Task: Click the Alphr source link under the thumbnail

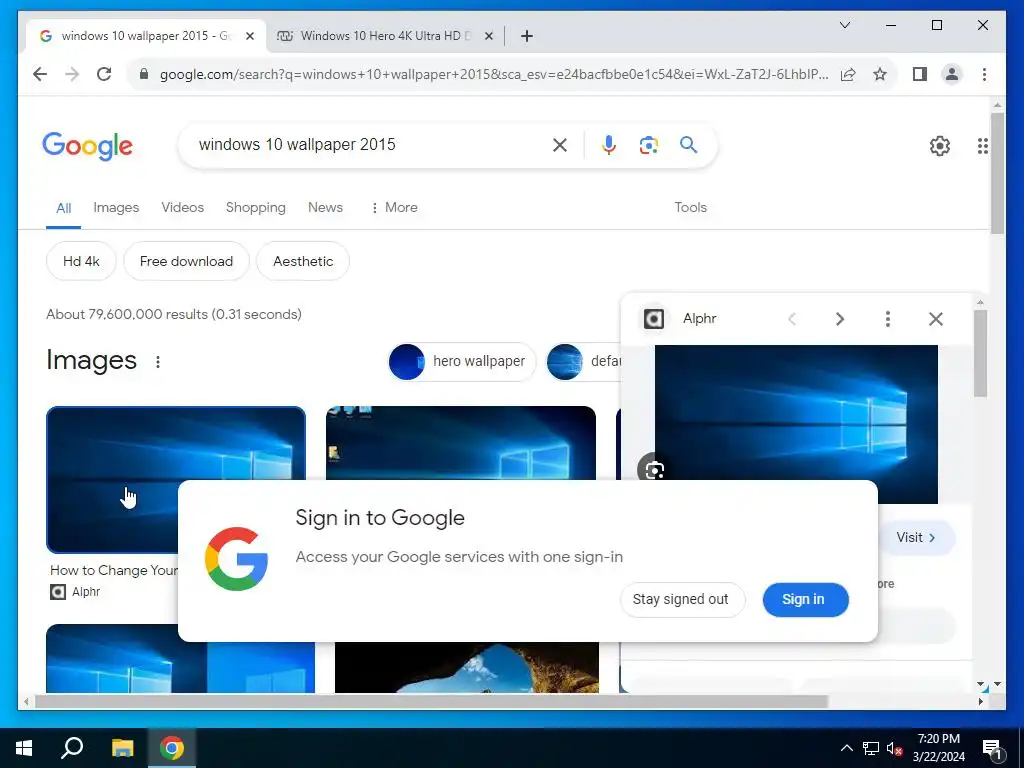Action: (76, 592)
